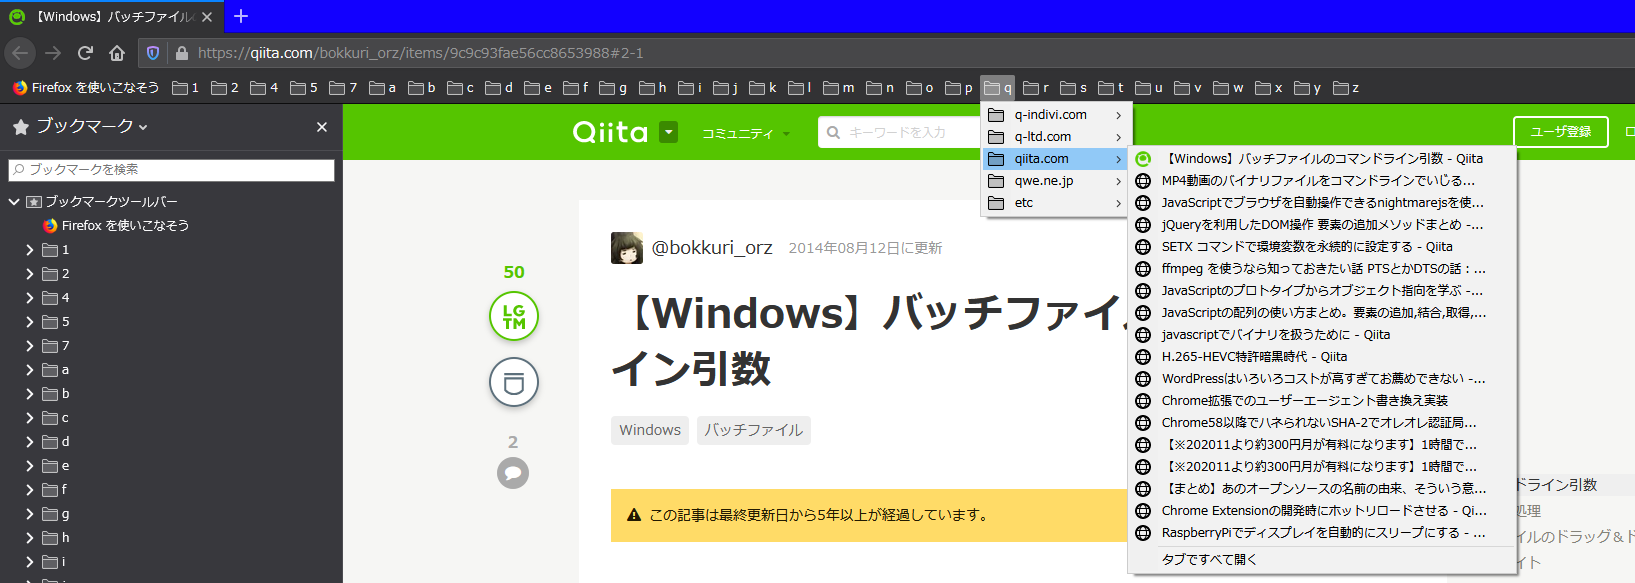Expand sidebar folder 4

click(30, 298)
